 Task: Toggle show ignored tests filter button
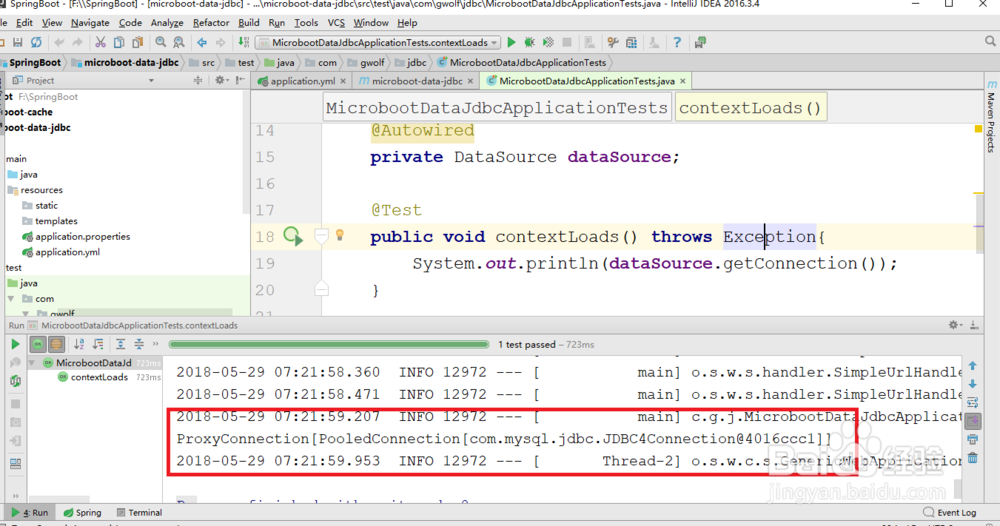coord(56,344)
